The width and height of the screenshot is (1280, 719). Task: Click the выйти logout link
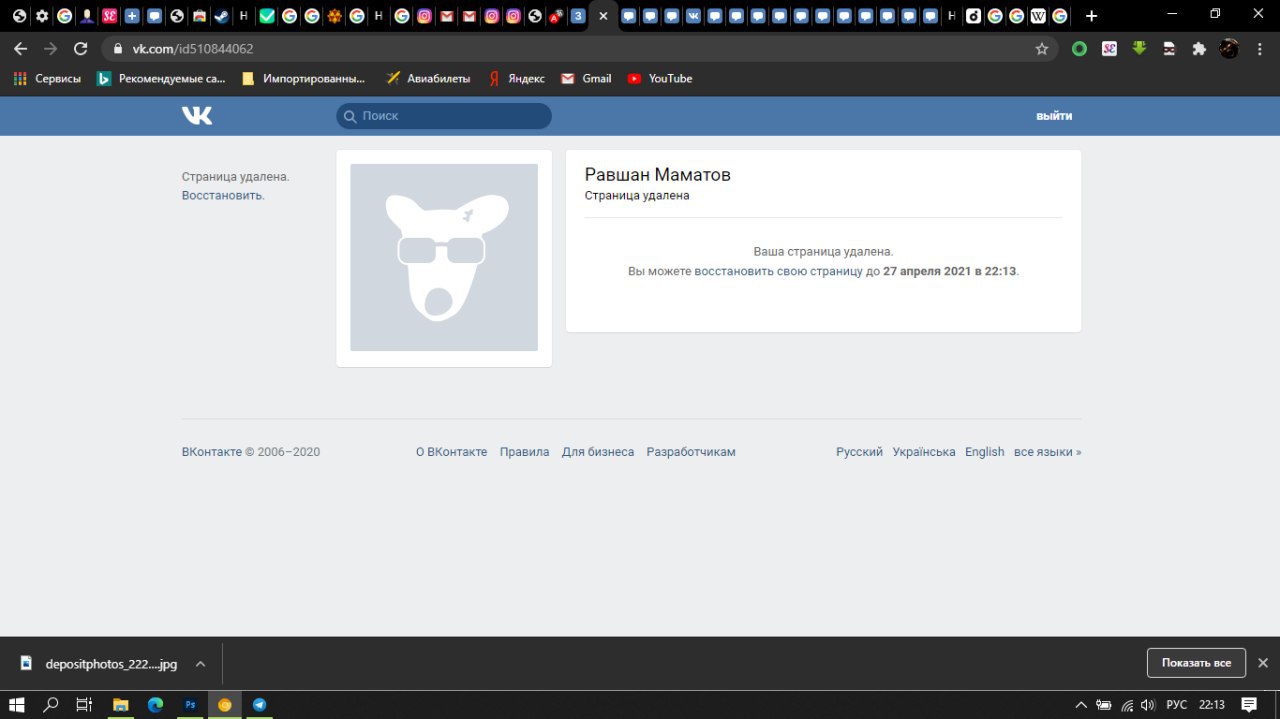pyautogui.click(x=1054, y=116)
